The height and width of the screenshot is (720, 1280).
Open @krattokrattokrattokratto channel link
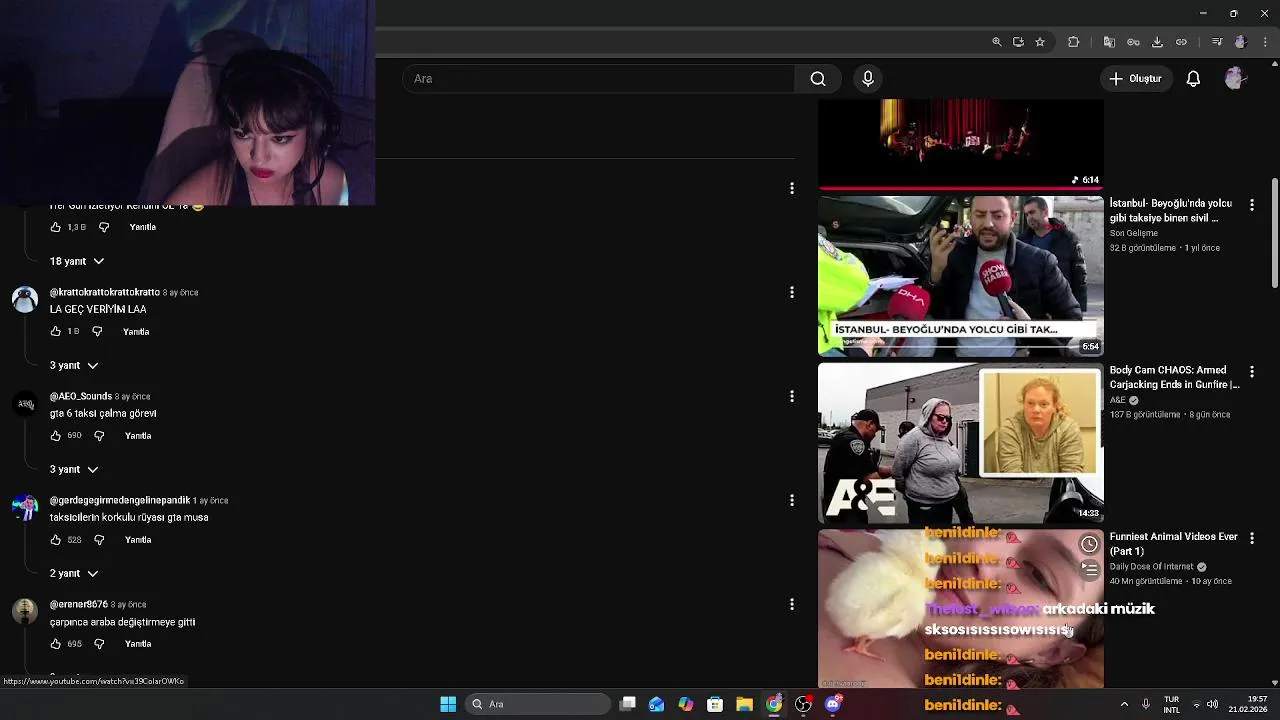[x=105, y=292]
